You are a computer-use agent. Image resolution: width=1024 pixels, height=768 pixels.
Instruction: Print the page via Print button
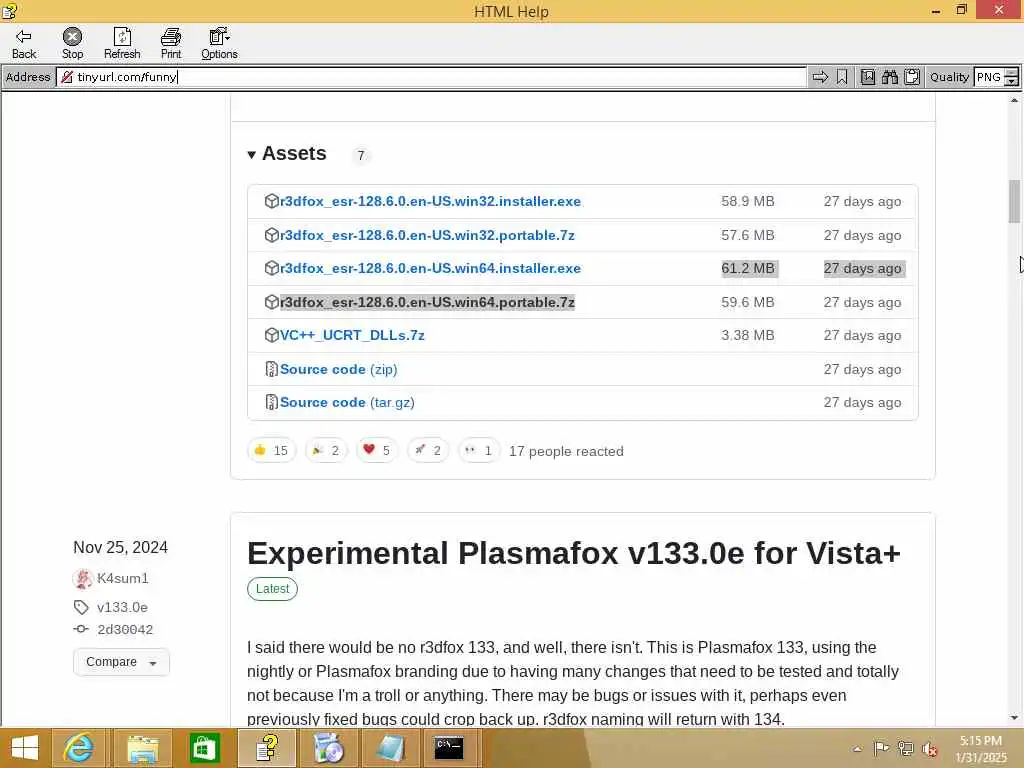click(171, 44)
